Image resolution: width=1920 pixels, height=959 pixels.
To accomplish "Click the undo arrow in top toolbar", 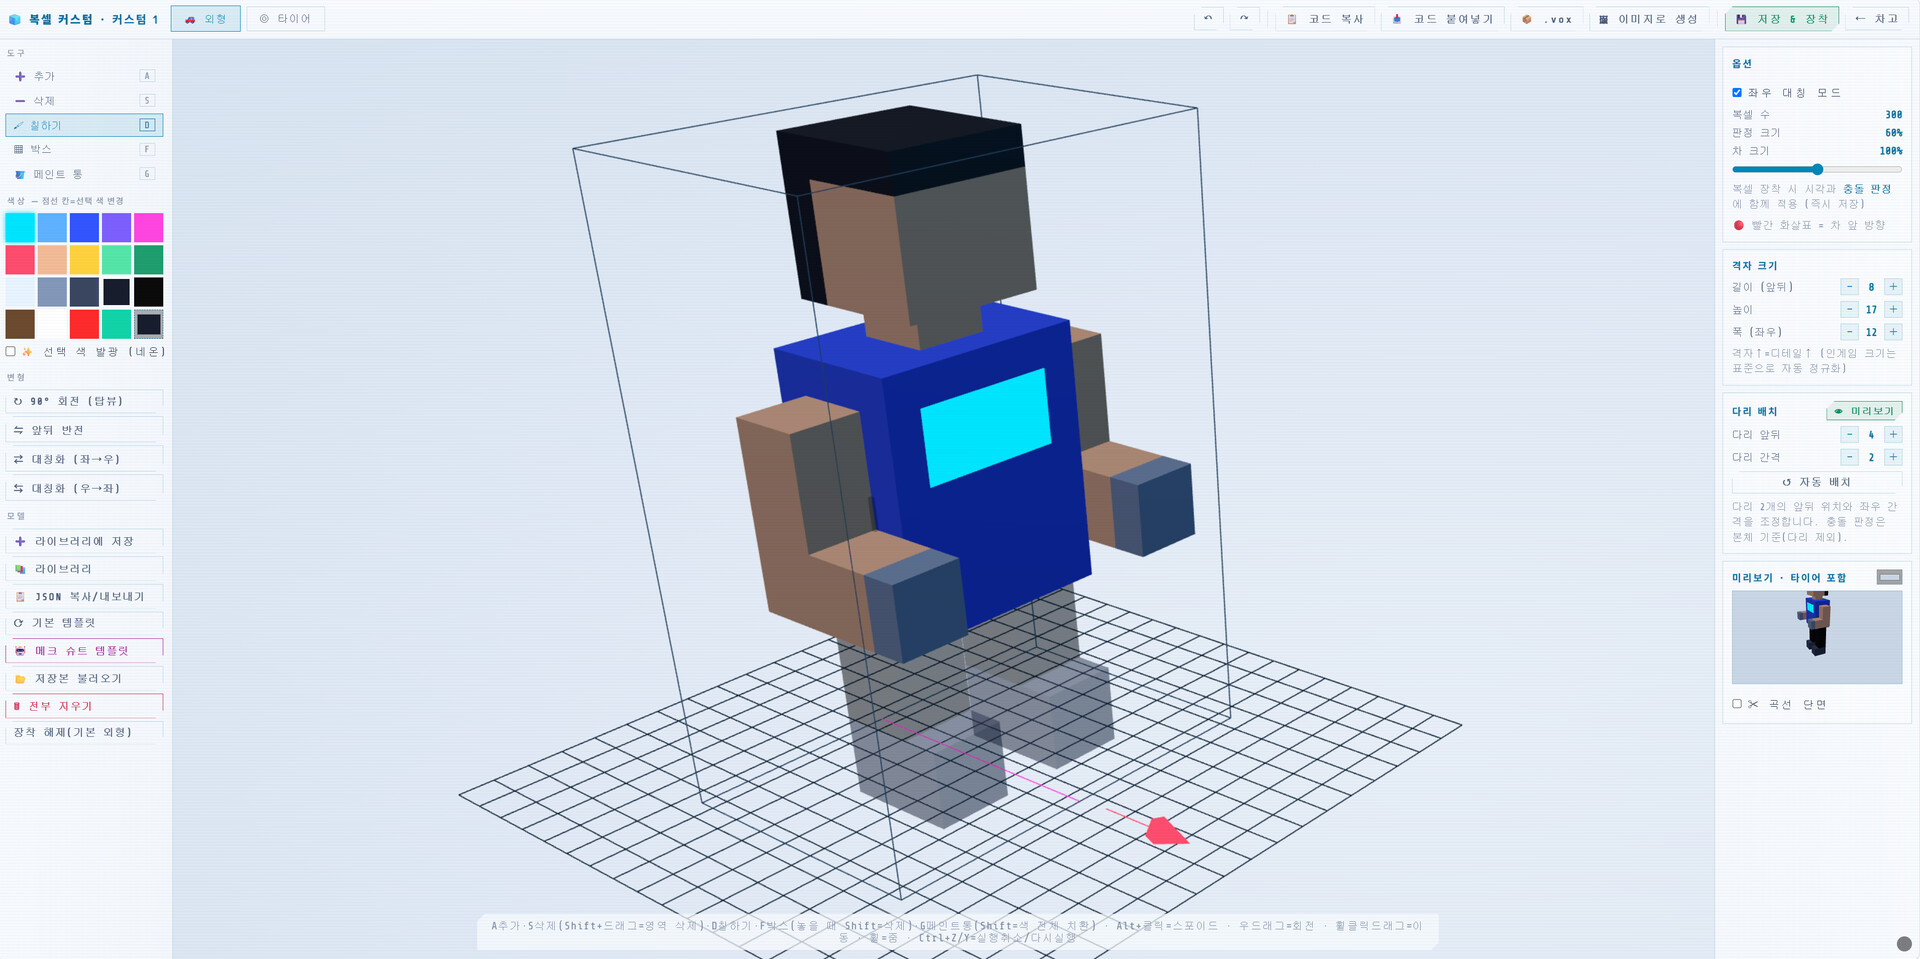I will [x=1208, y=19].
